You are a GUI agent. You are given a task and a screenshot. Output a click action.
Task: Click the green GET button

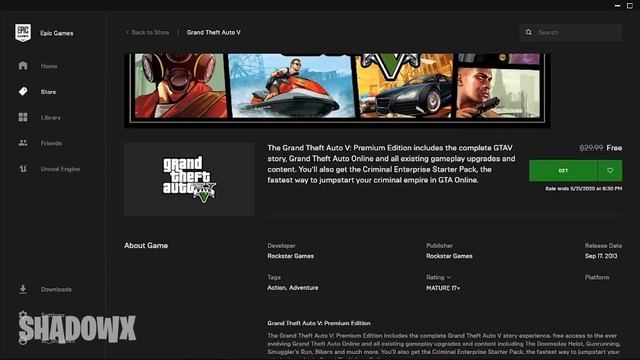coord(563,171)
